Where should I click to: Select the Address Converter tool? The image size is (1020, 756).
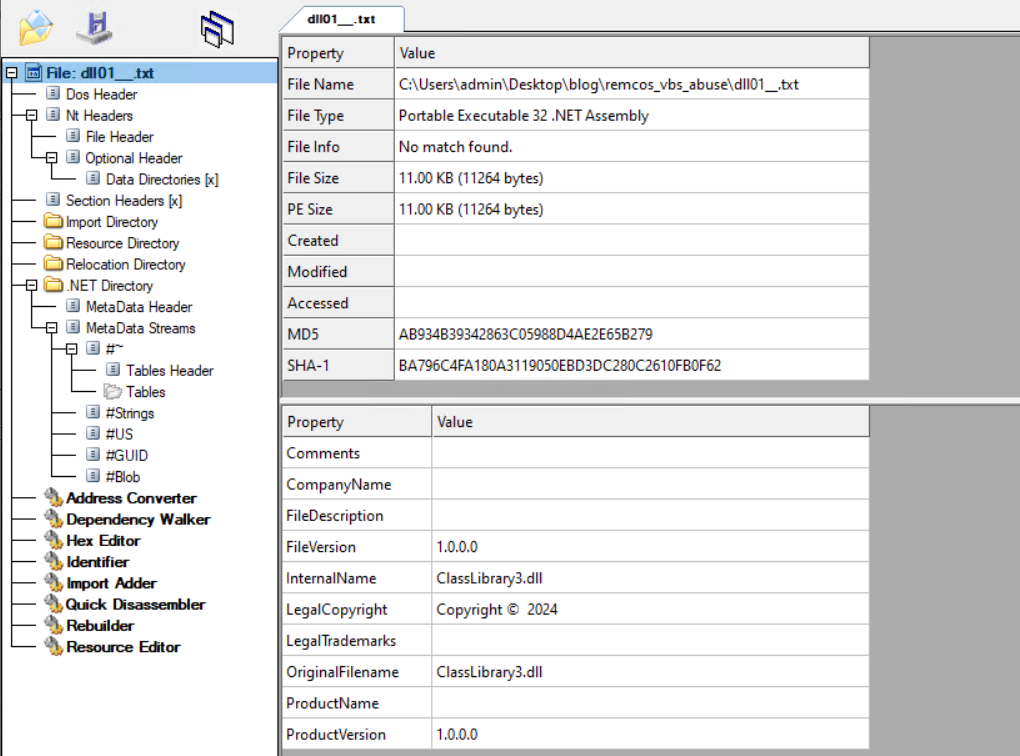click(x=131, y=498)
